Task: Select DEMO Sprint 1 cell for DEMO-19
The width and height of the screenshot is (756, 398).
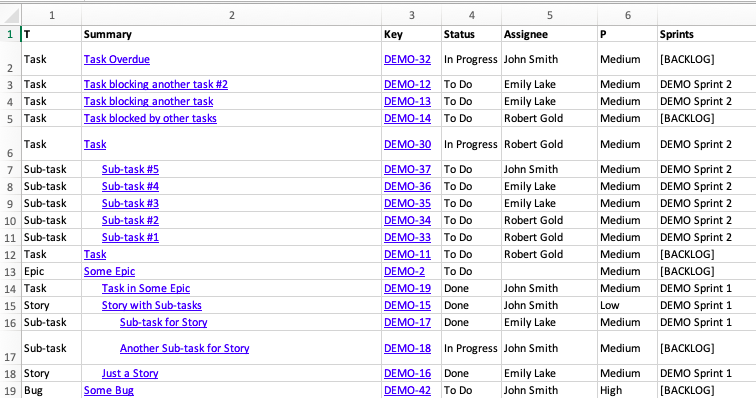Action: tap(706, 288)
